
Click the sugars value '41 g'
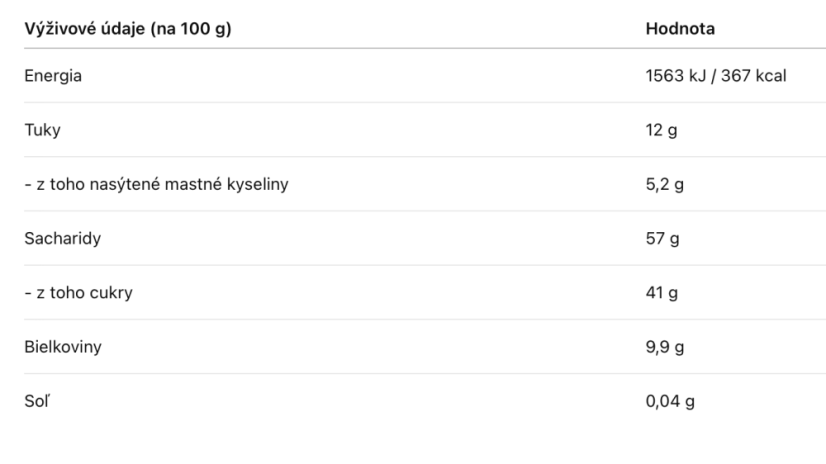click(662, 293)
